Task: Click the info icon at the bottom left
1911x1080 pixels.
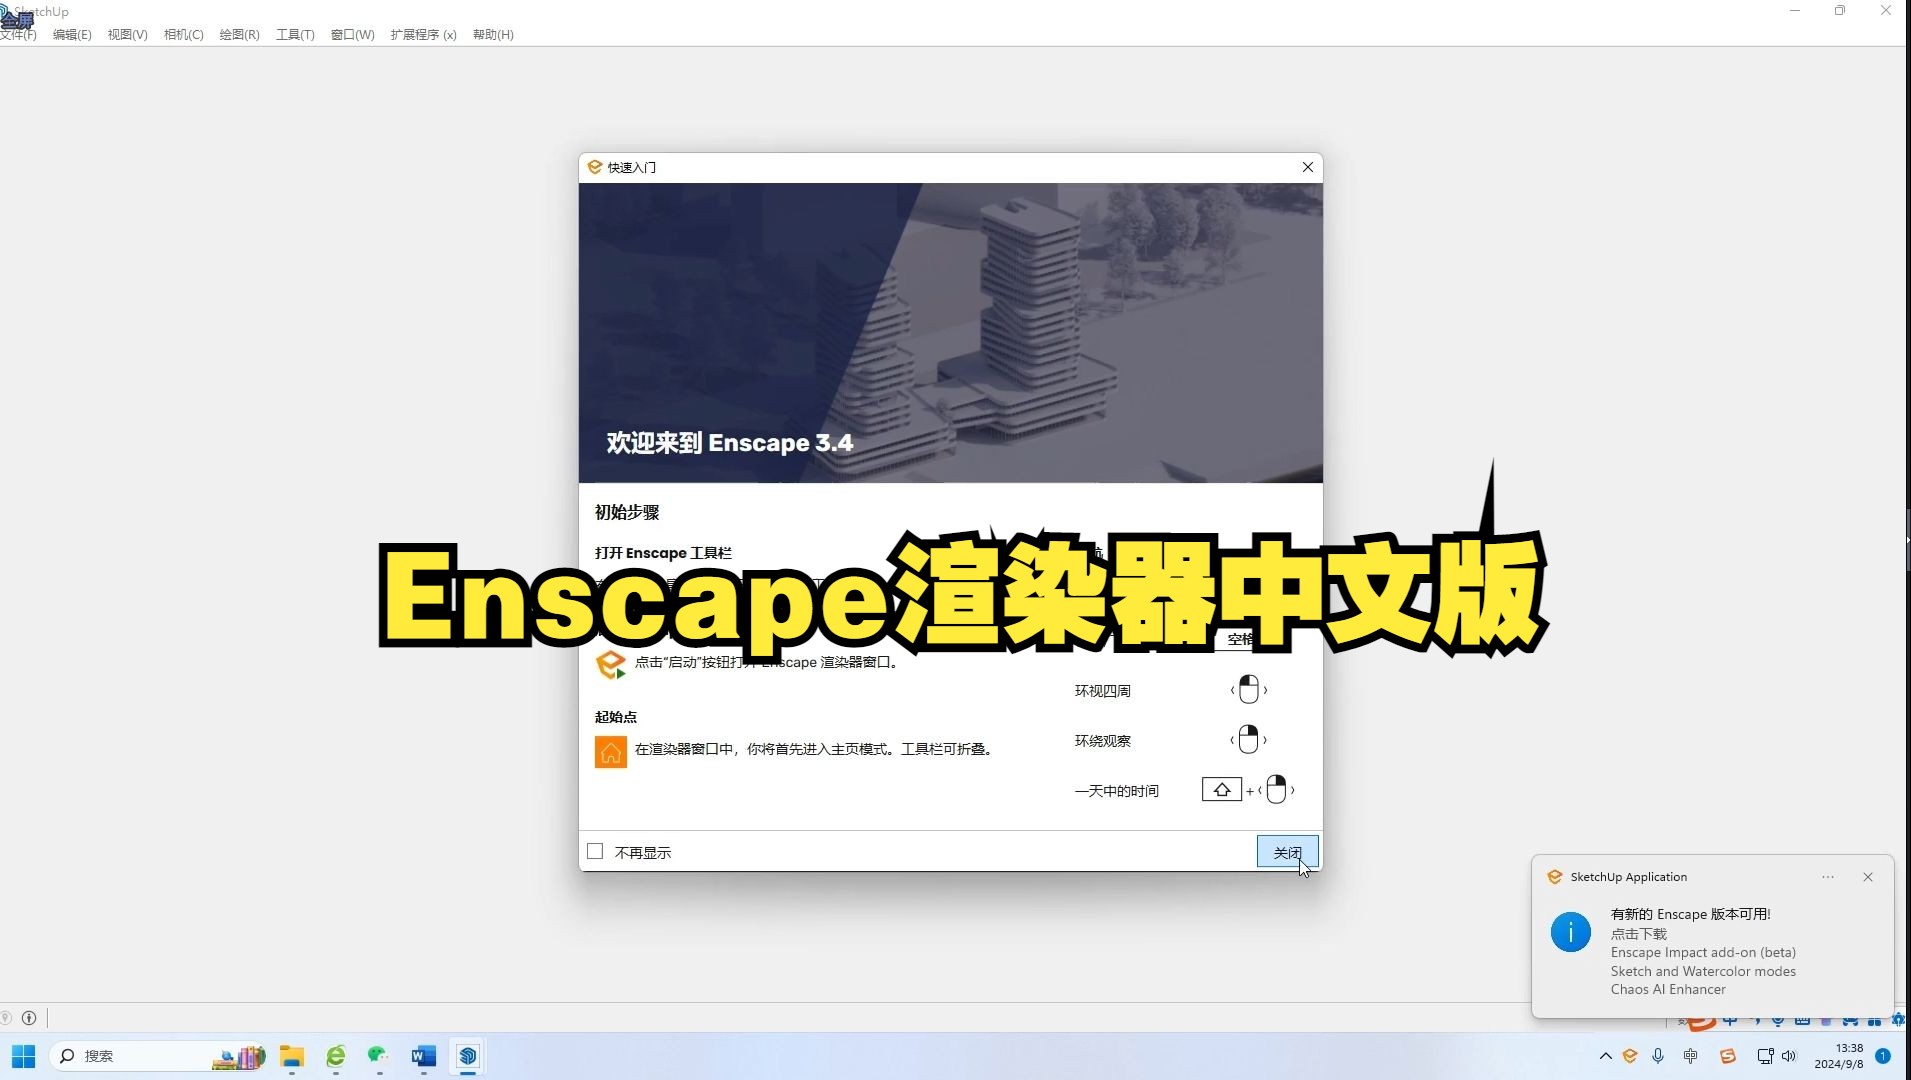Action: 30,1018
